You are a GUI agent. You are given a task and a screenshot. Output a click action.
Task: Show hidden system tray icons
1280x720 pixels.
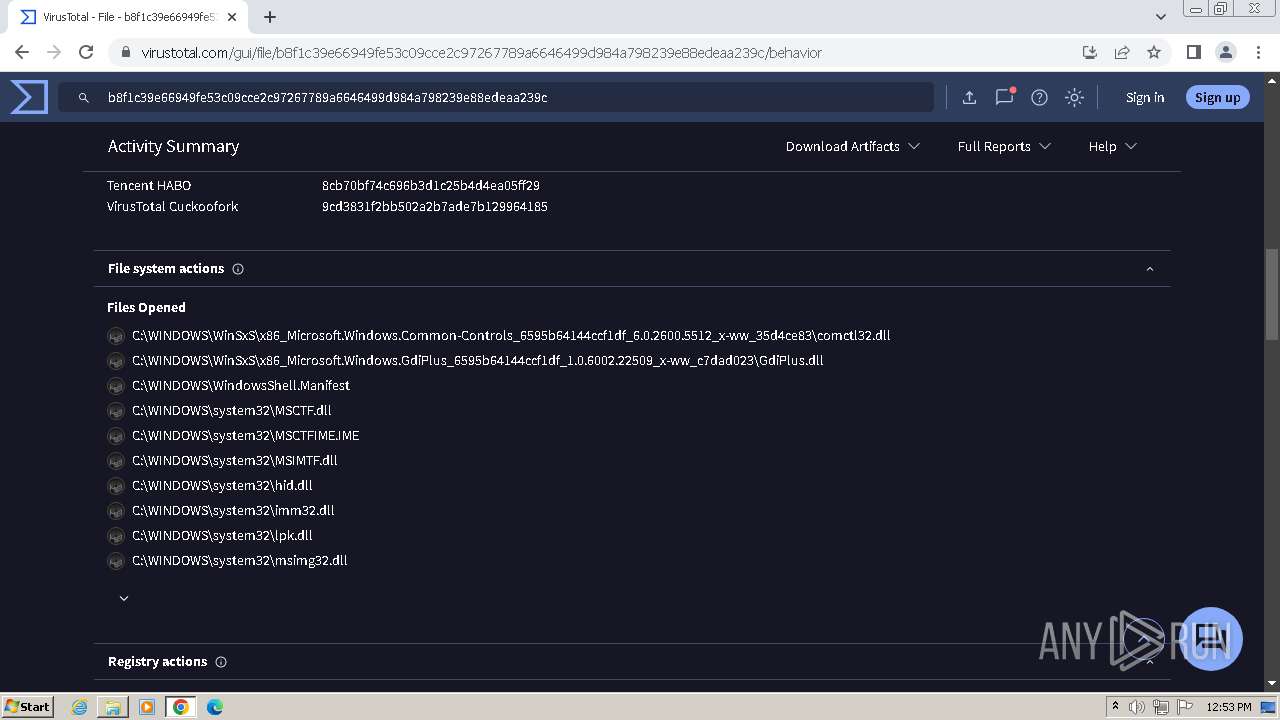coord(1115,707)
